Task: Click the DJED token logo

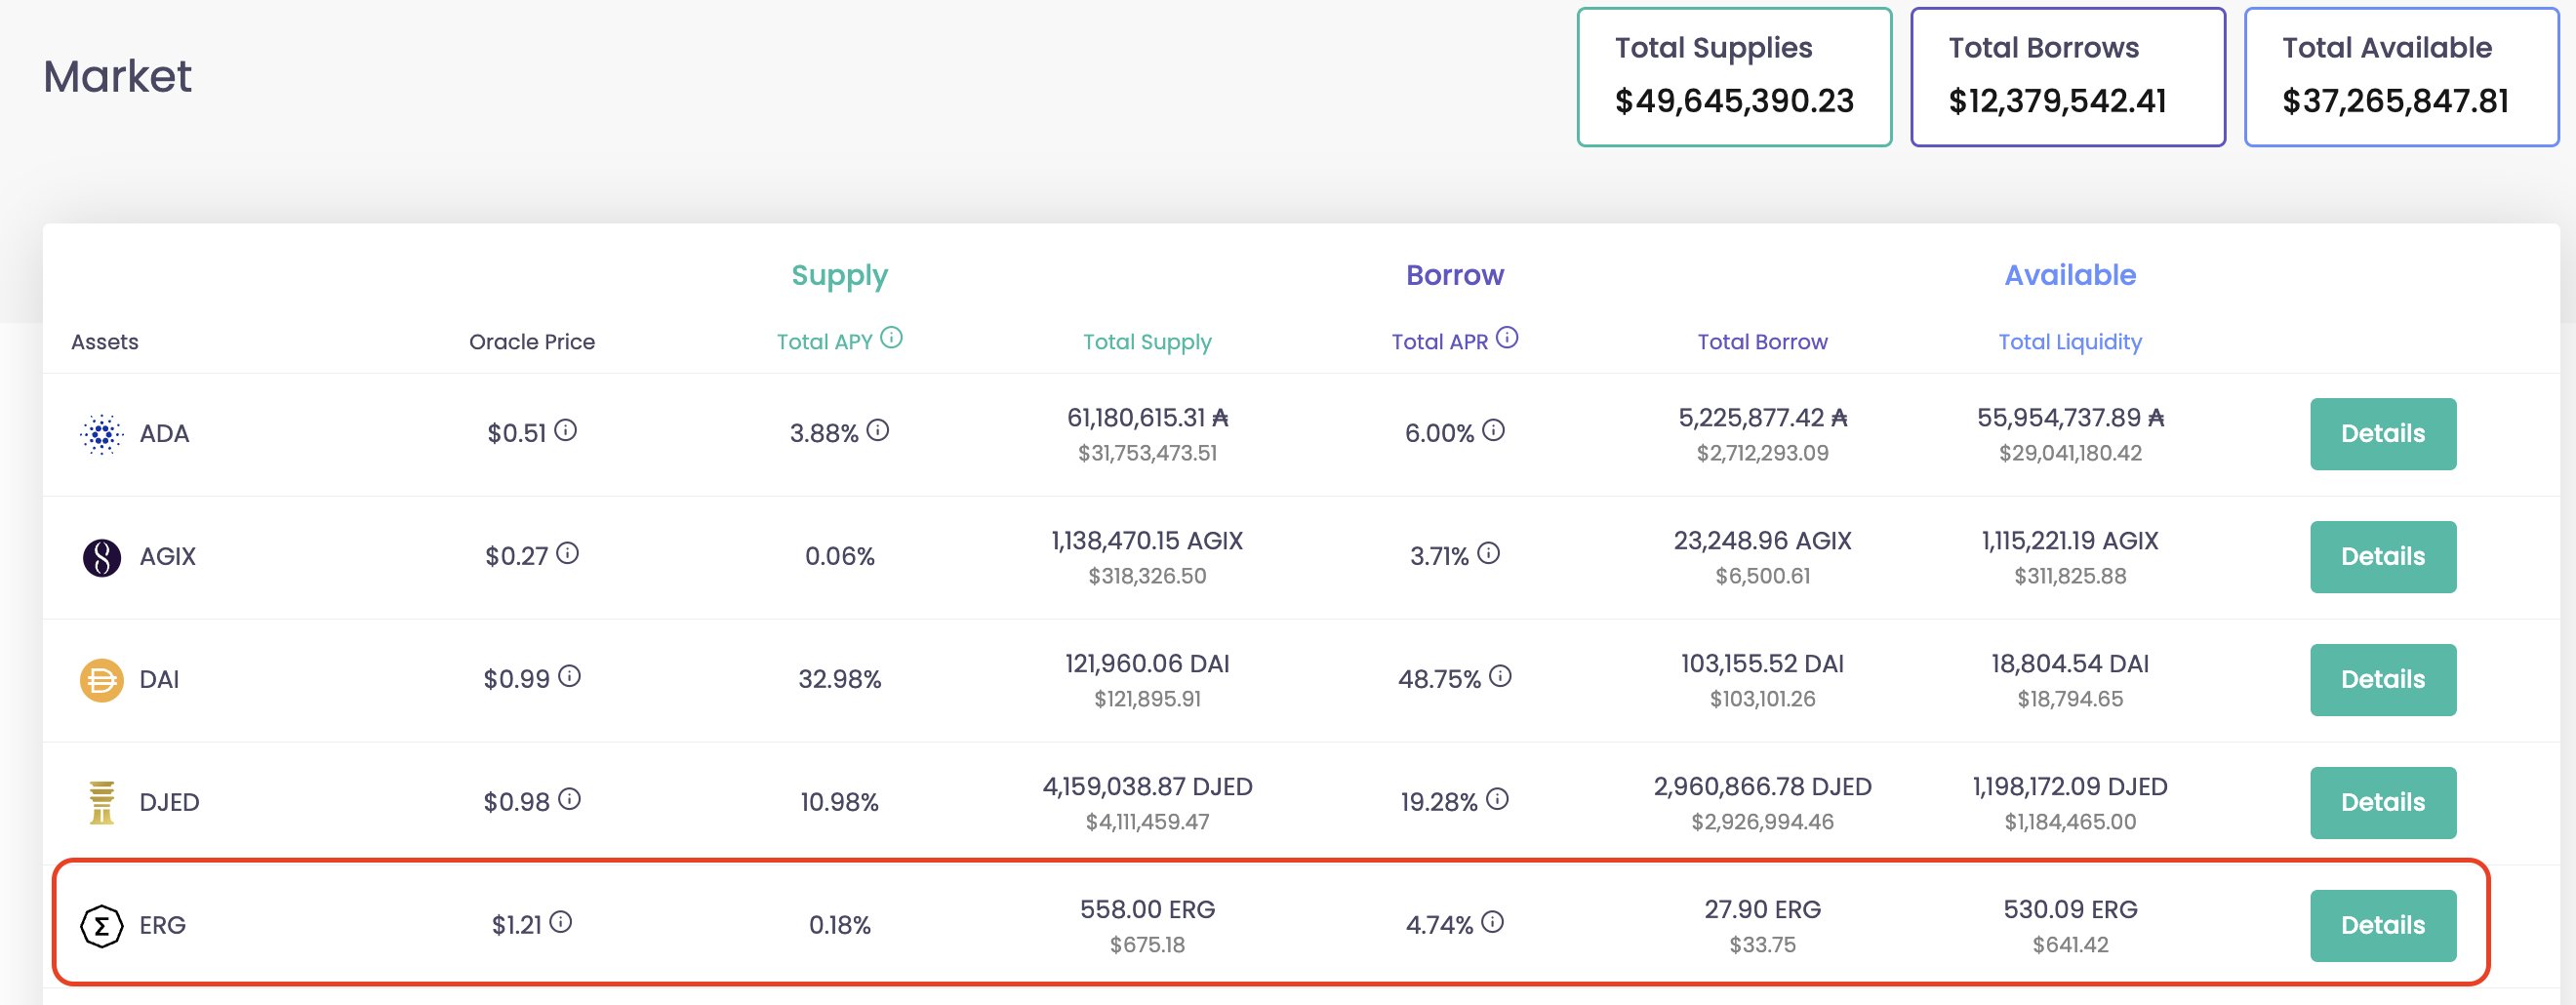Action: tap(101, 803)
